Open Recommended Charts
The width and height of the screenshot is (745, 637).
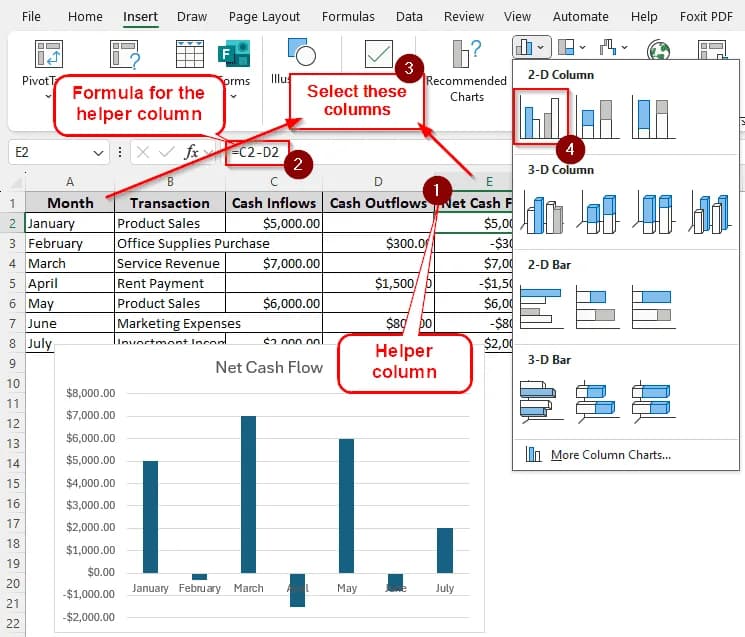pyautogui.click(x=467, y=71)
